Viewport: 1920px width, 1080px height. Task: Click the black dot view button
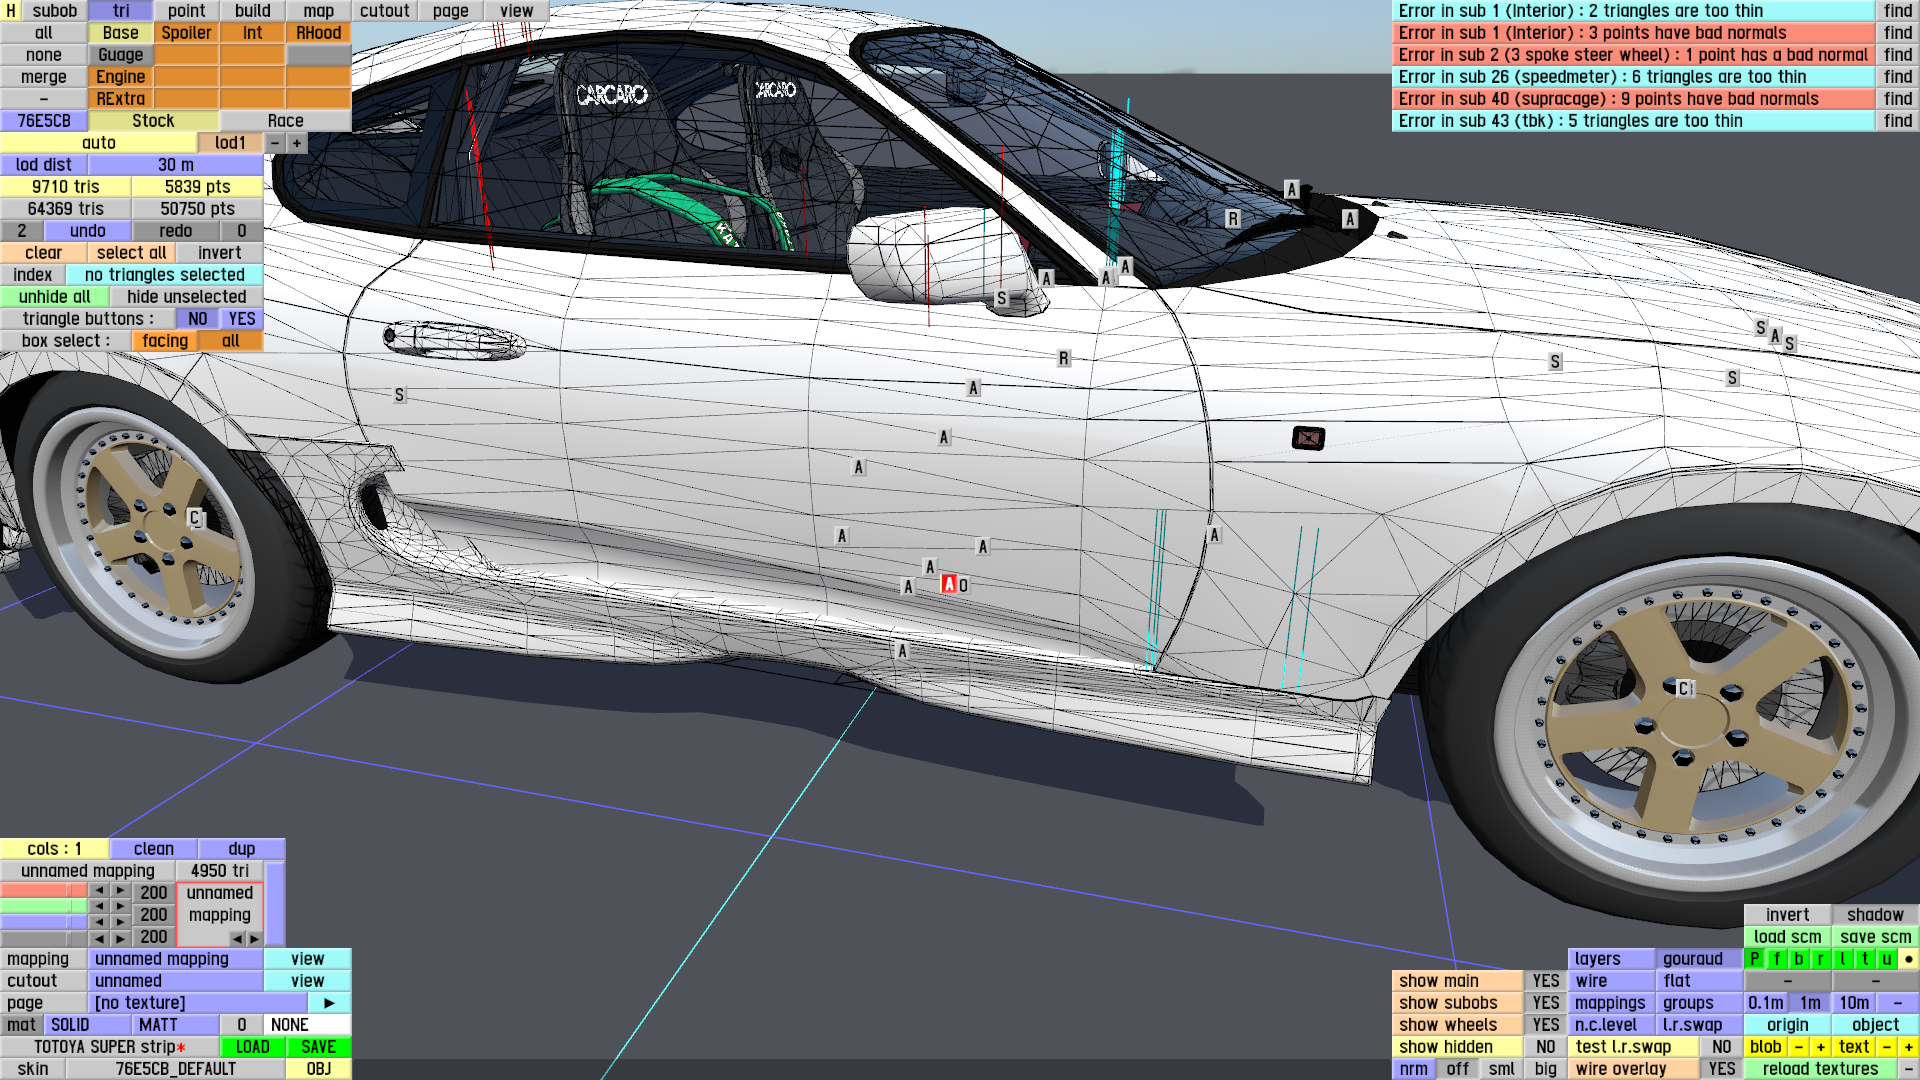(x=1908, y=959)
